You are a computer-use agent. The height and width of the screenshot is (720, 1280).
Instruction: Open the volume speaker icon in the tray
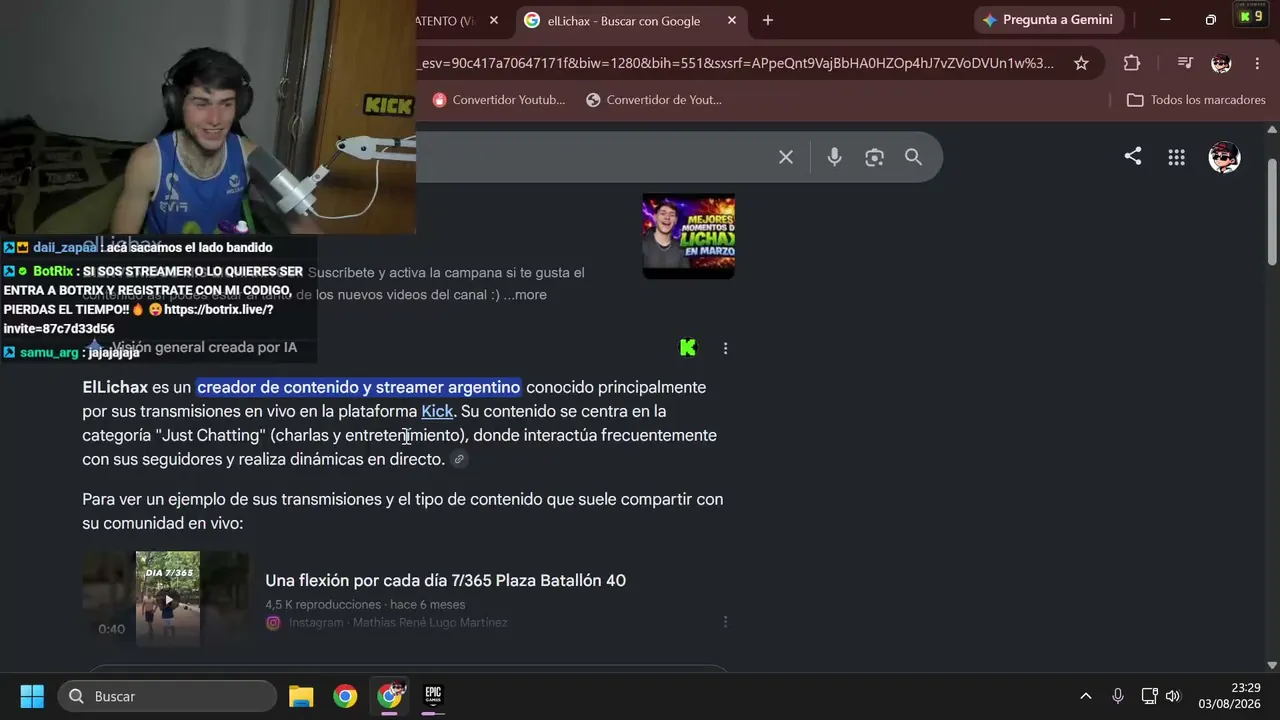[1173, 696]
